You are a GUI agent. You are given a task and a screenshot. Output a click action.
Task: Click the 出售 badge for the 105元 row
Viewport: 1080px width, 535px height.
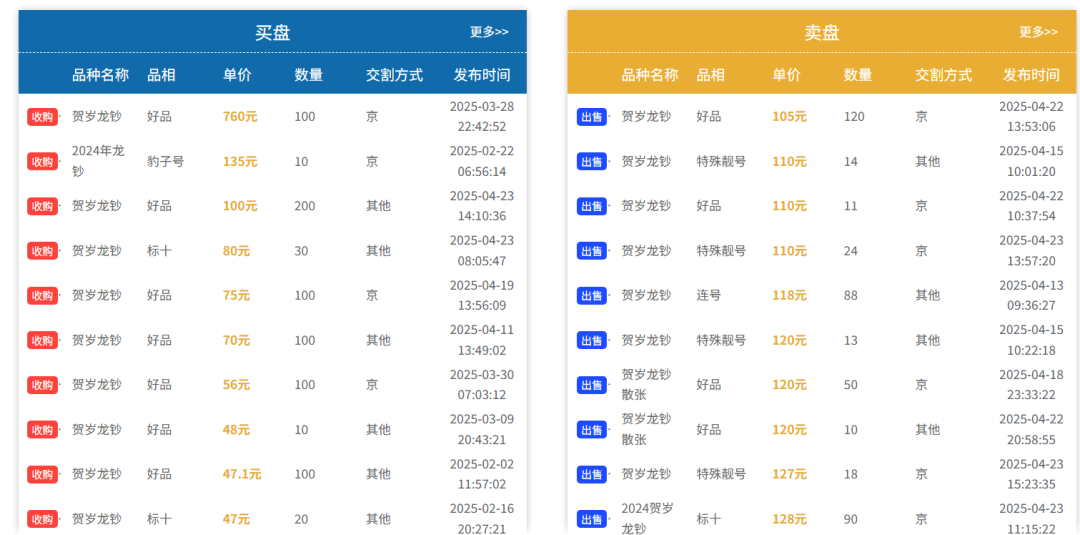[x=591, y=117]
